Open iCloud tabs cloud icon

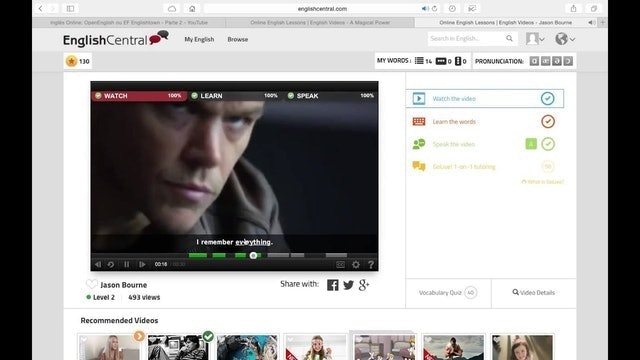pos(172,9)
